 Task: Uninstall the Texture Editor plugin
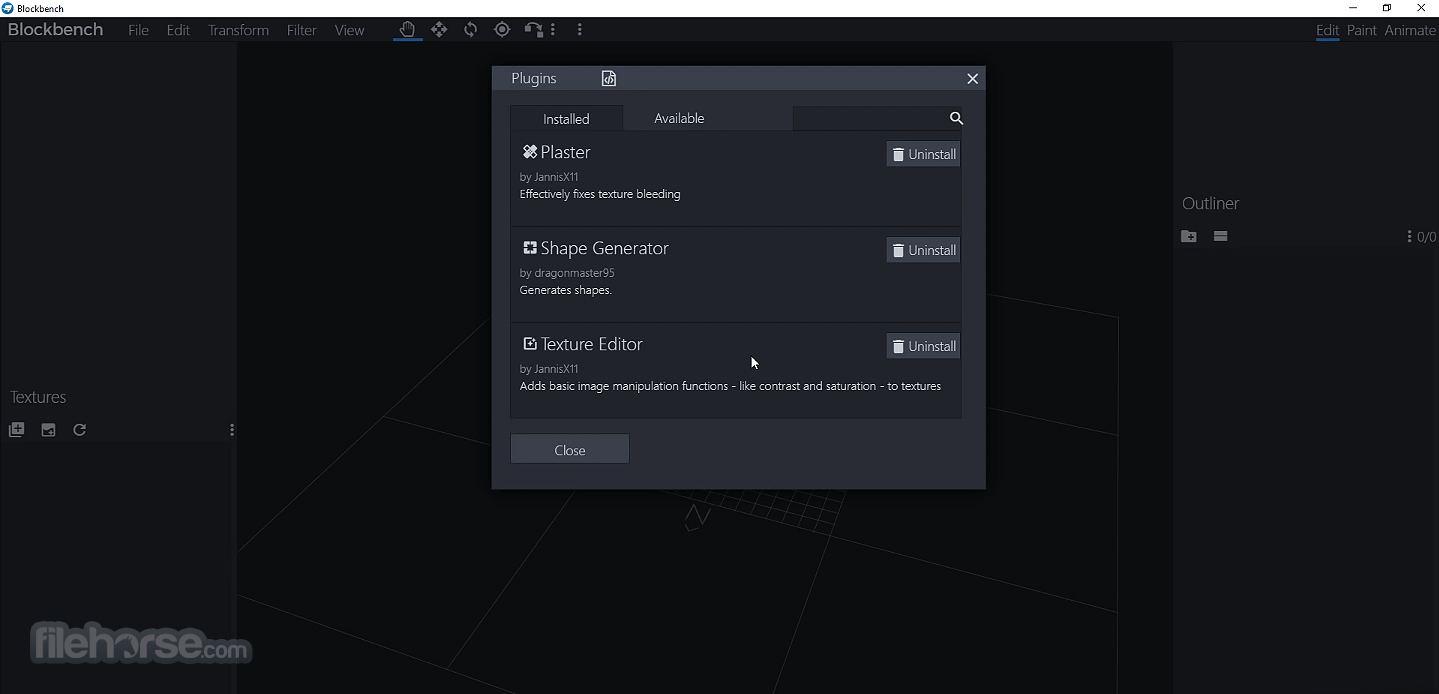pyautogui.click(x=923, y=346)
